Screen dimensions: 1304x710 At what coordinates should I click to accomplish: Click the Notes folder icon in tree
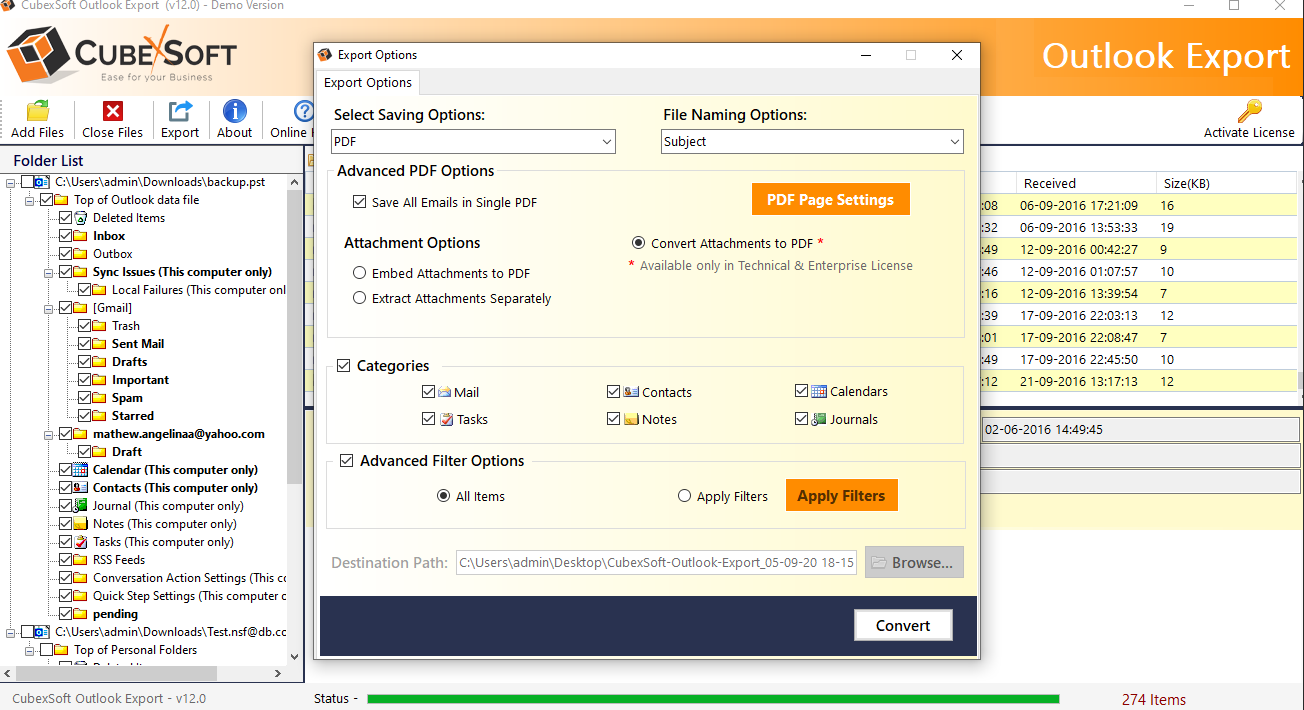81,524
